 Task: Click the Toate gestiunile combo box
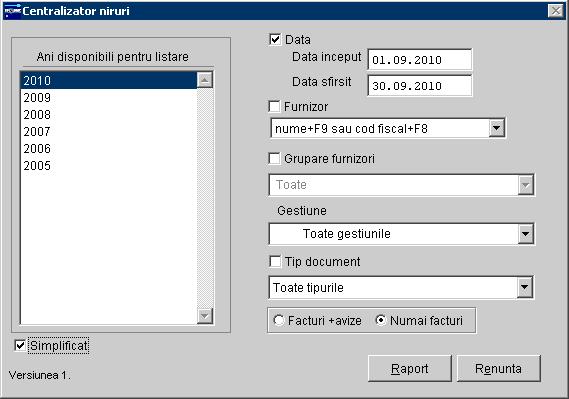click(x=401, y=234)
